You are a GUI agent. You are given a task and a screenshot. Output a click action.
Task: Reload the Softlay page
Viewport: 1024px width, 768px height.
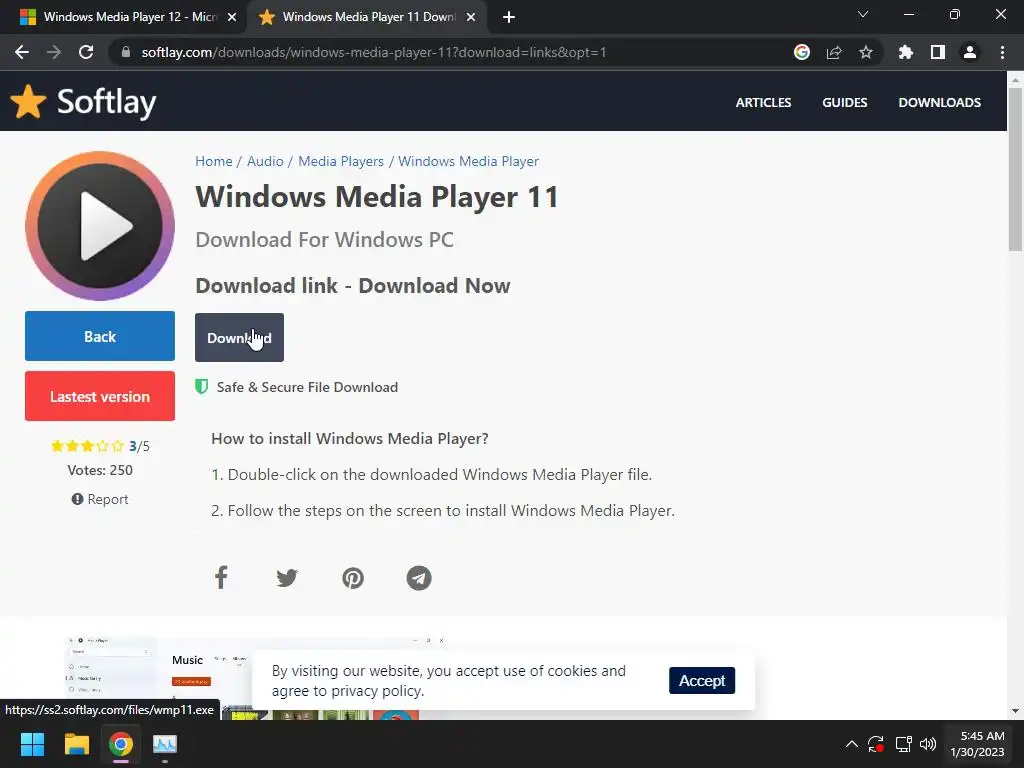click(86, 52)
